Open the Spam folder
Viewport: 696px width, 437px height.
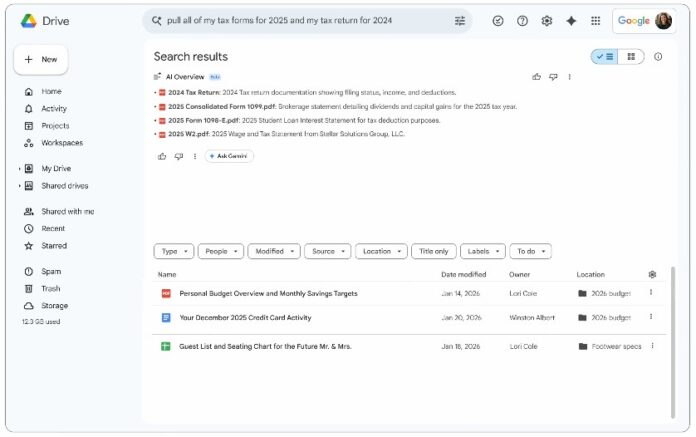pyautogui.click(x=51, y=272)
